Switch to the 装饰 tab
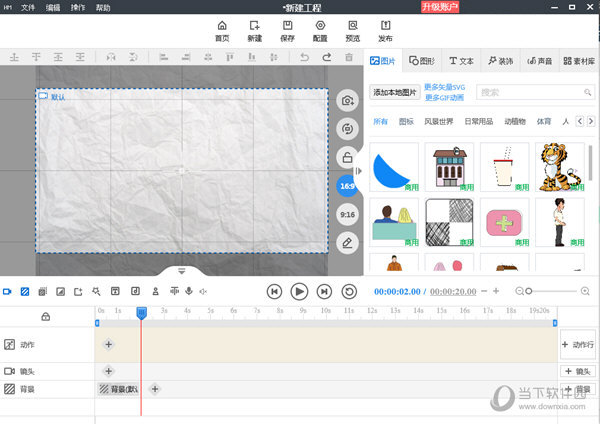Image resolution: width=600 pixels, height=424 pixels. [x=501, y=61]
